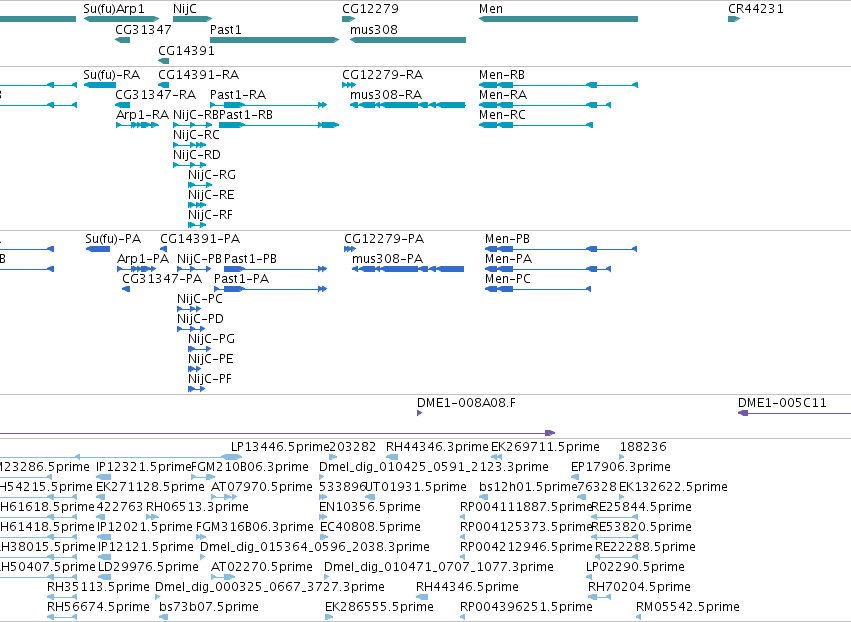Select the EN10356.5prime EST label
This screenshot has width=851, height=622.
tap(370, 507)
